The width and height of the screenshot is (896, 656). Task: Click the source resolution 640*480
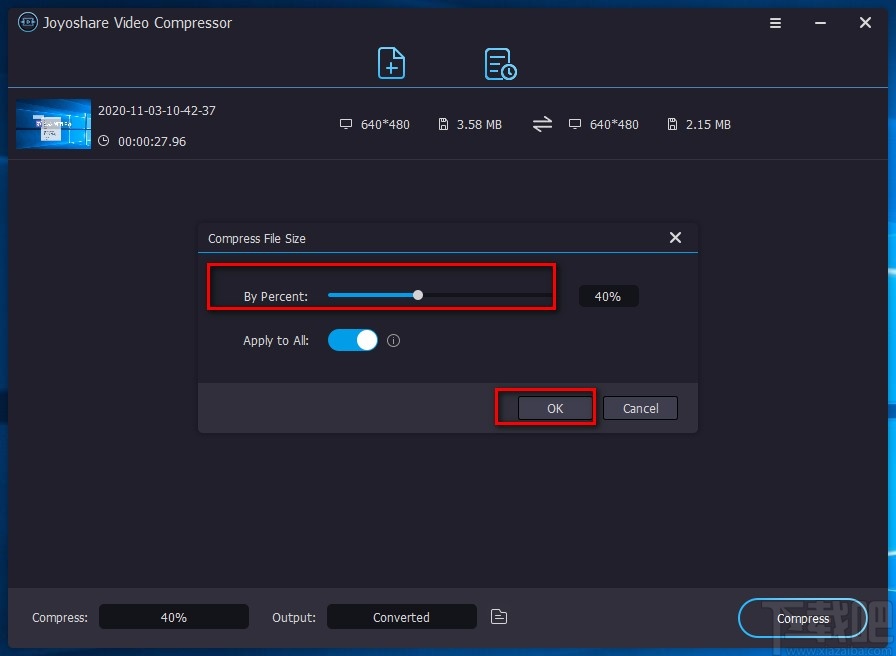coord(385,125)
